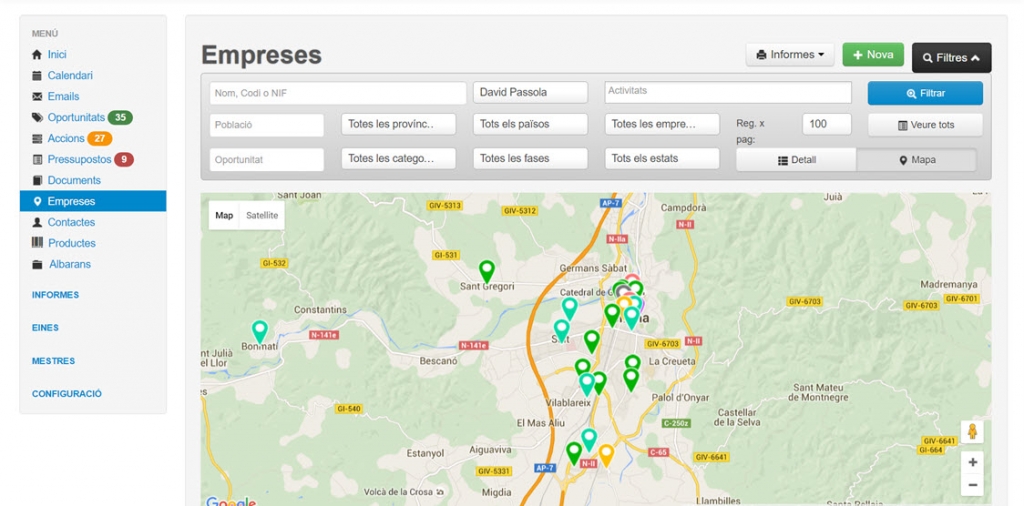Collapse the Filtres panel
This screenshot has height=506, width=1024.
pyautogui.click(x=952, y=57)
